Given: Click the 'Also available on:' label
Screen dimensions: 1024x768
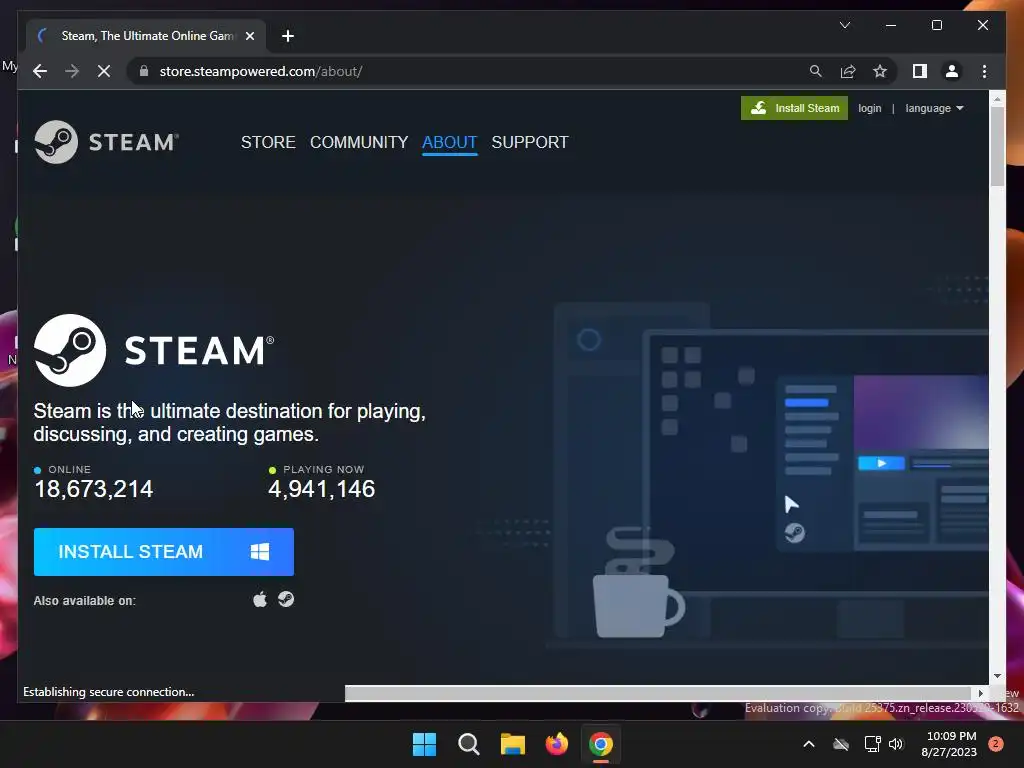Looking at the screenshot, I should [85, 601].
